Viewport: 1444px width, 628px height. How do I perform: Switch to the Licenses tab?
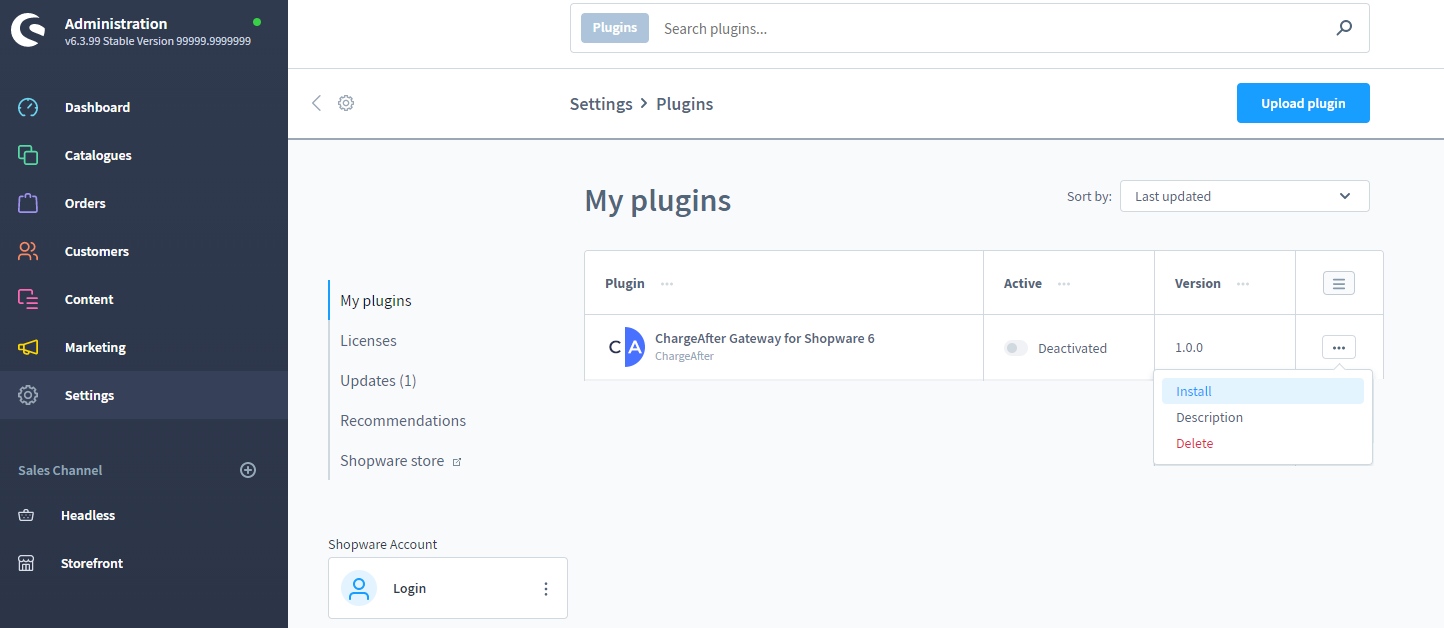pyautogui.click(x=368, y=340)
